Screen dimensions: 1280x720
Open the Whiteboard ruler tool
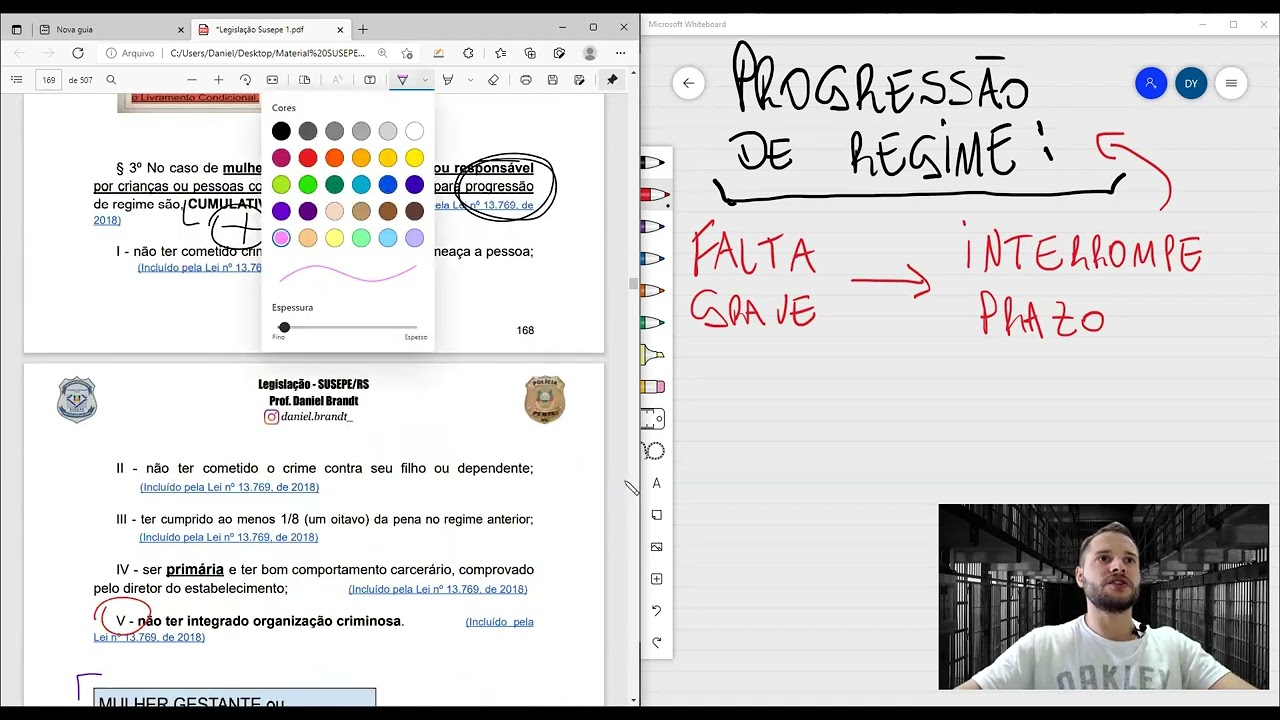(653, 419)
